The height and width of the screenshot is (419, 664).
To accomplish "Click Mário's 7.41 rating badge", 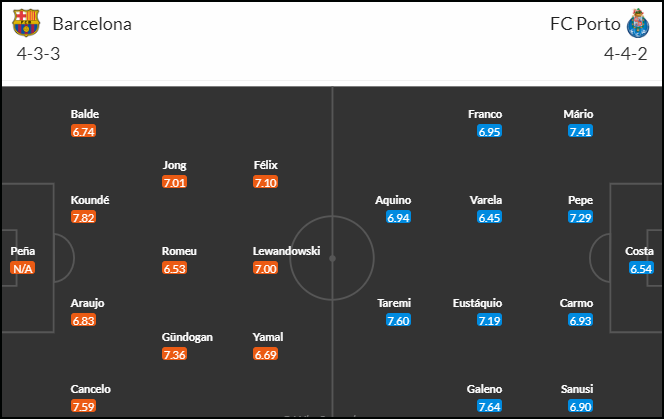I will click(580, 131).
